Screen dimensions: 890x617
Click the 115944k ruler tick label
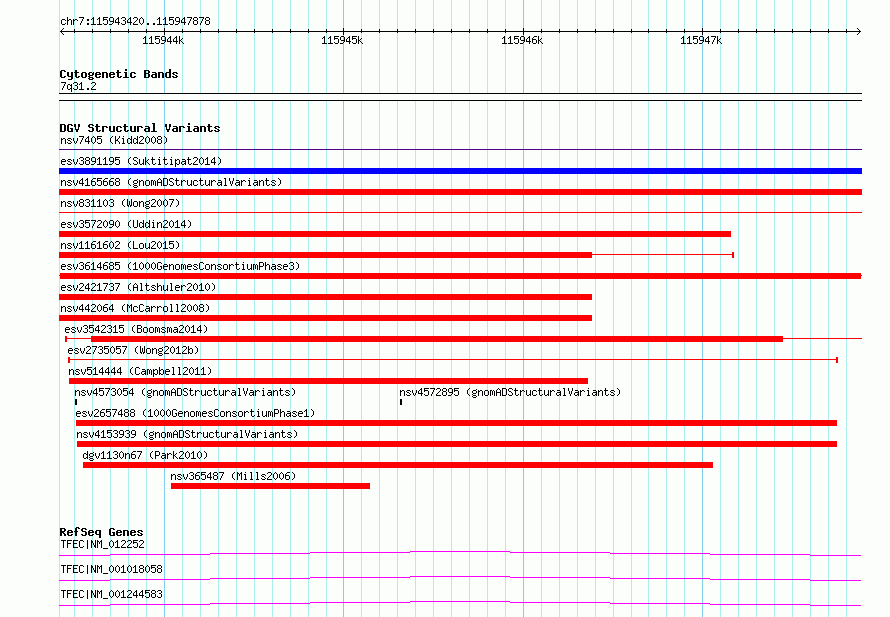click(163, 40)
